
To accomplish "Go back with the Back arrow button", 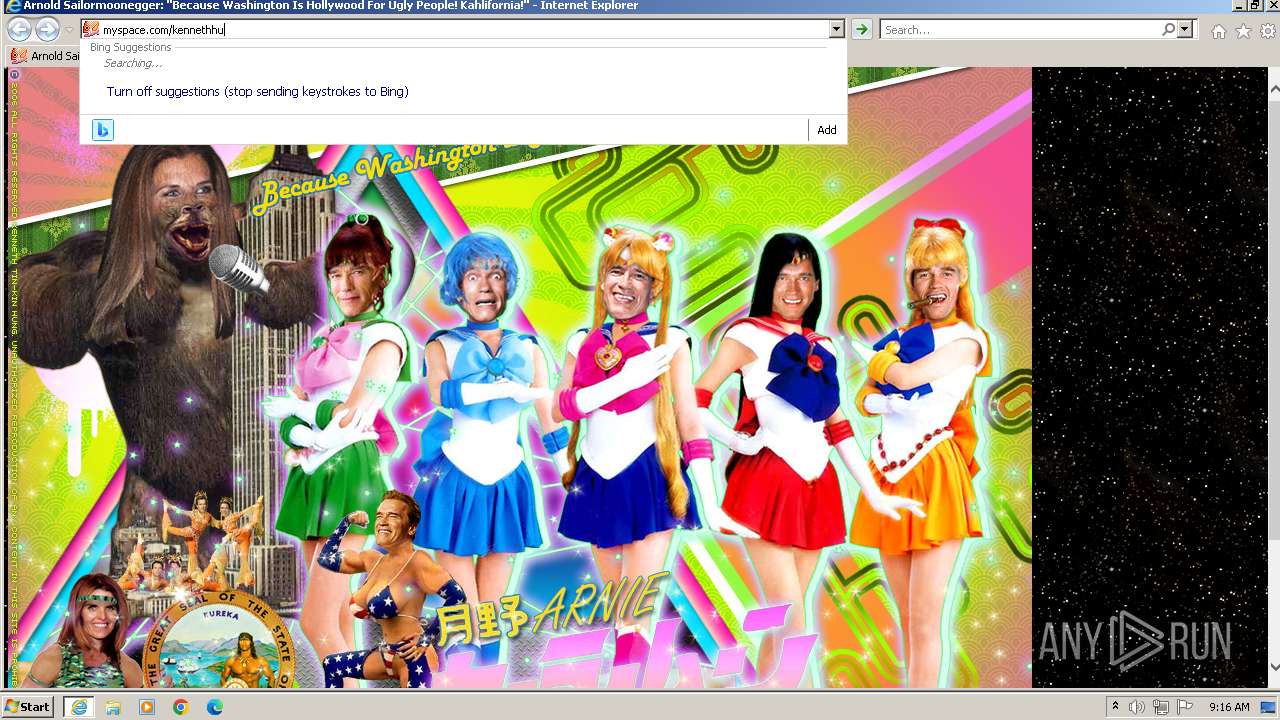I will 19,30.
